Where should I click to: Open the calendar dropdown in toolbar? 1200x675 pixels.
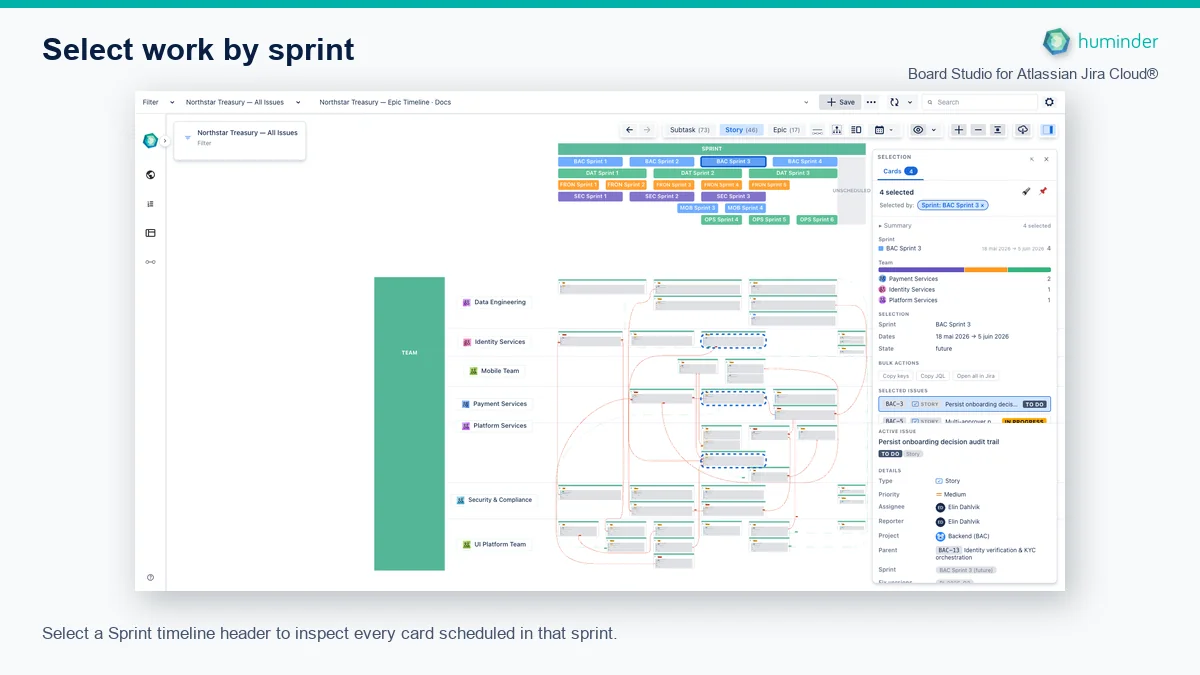pos(884,130)
